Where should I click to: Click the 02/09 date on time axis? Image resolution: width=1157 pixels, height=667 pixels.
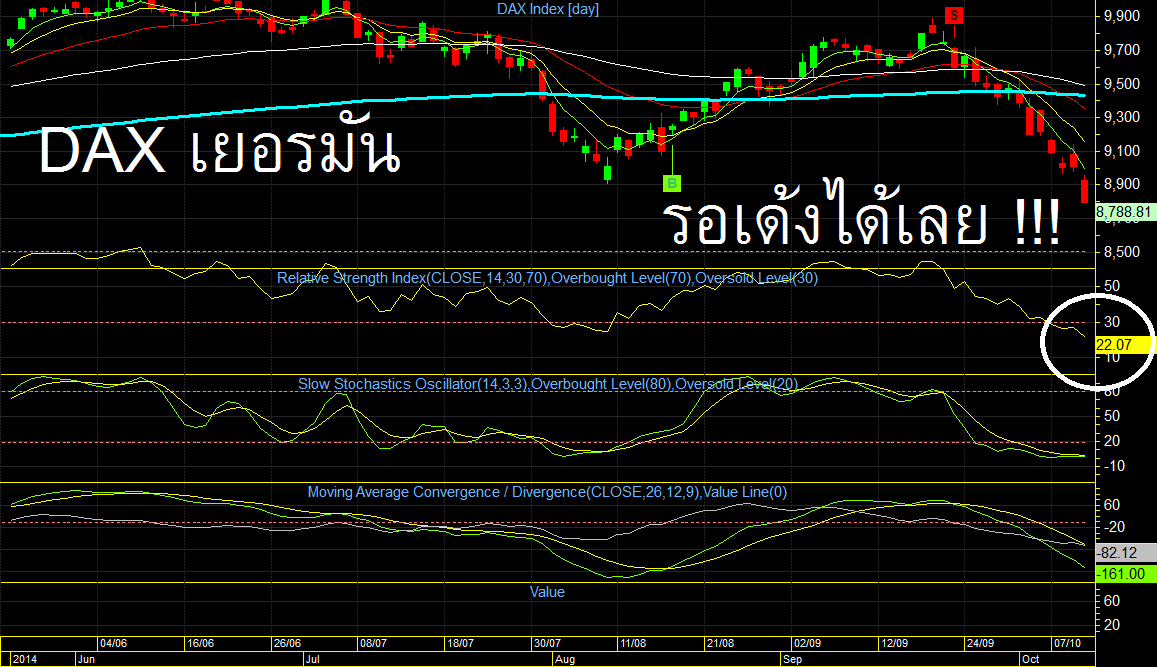pyautogui.click(x=807, y=643)
